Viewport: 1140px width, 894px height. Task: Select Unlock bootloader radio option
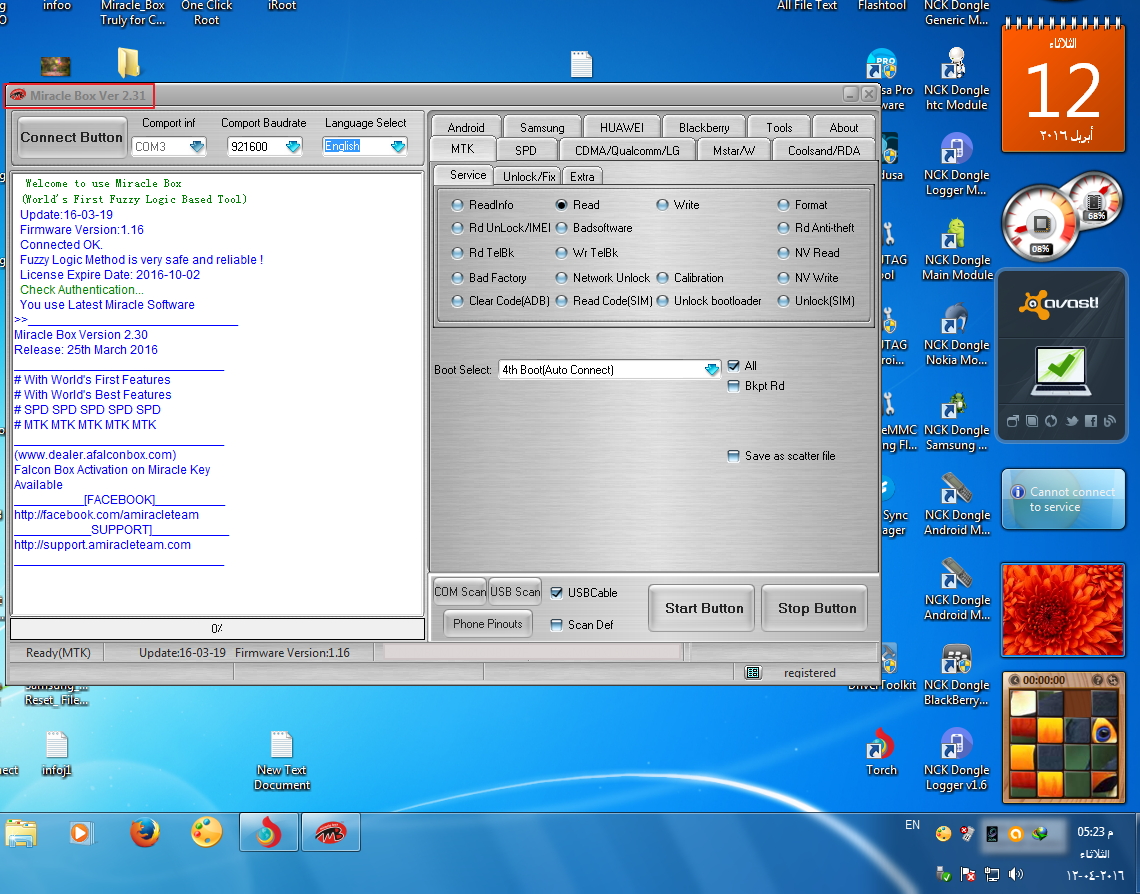(662, 301)
